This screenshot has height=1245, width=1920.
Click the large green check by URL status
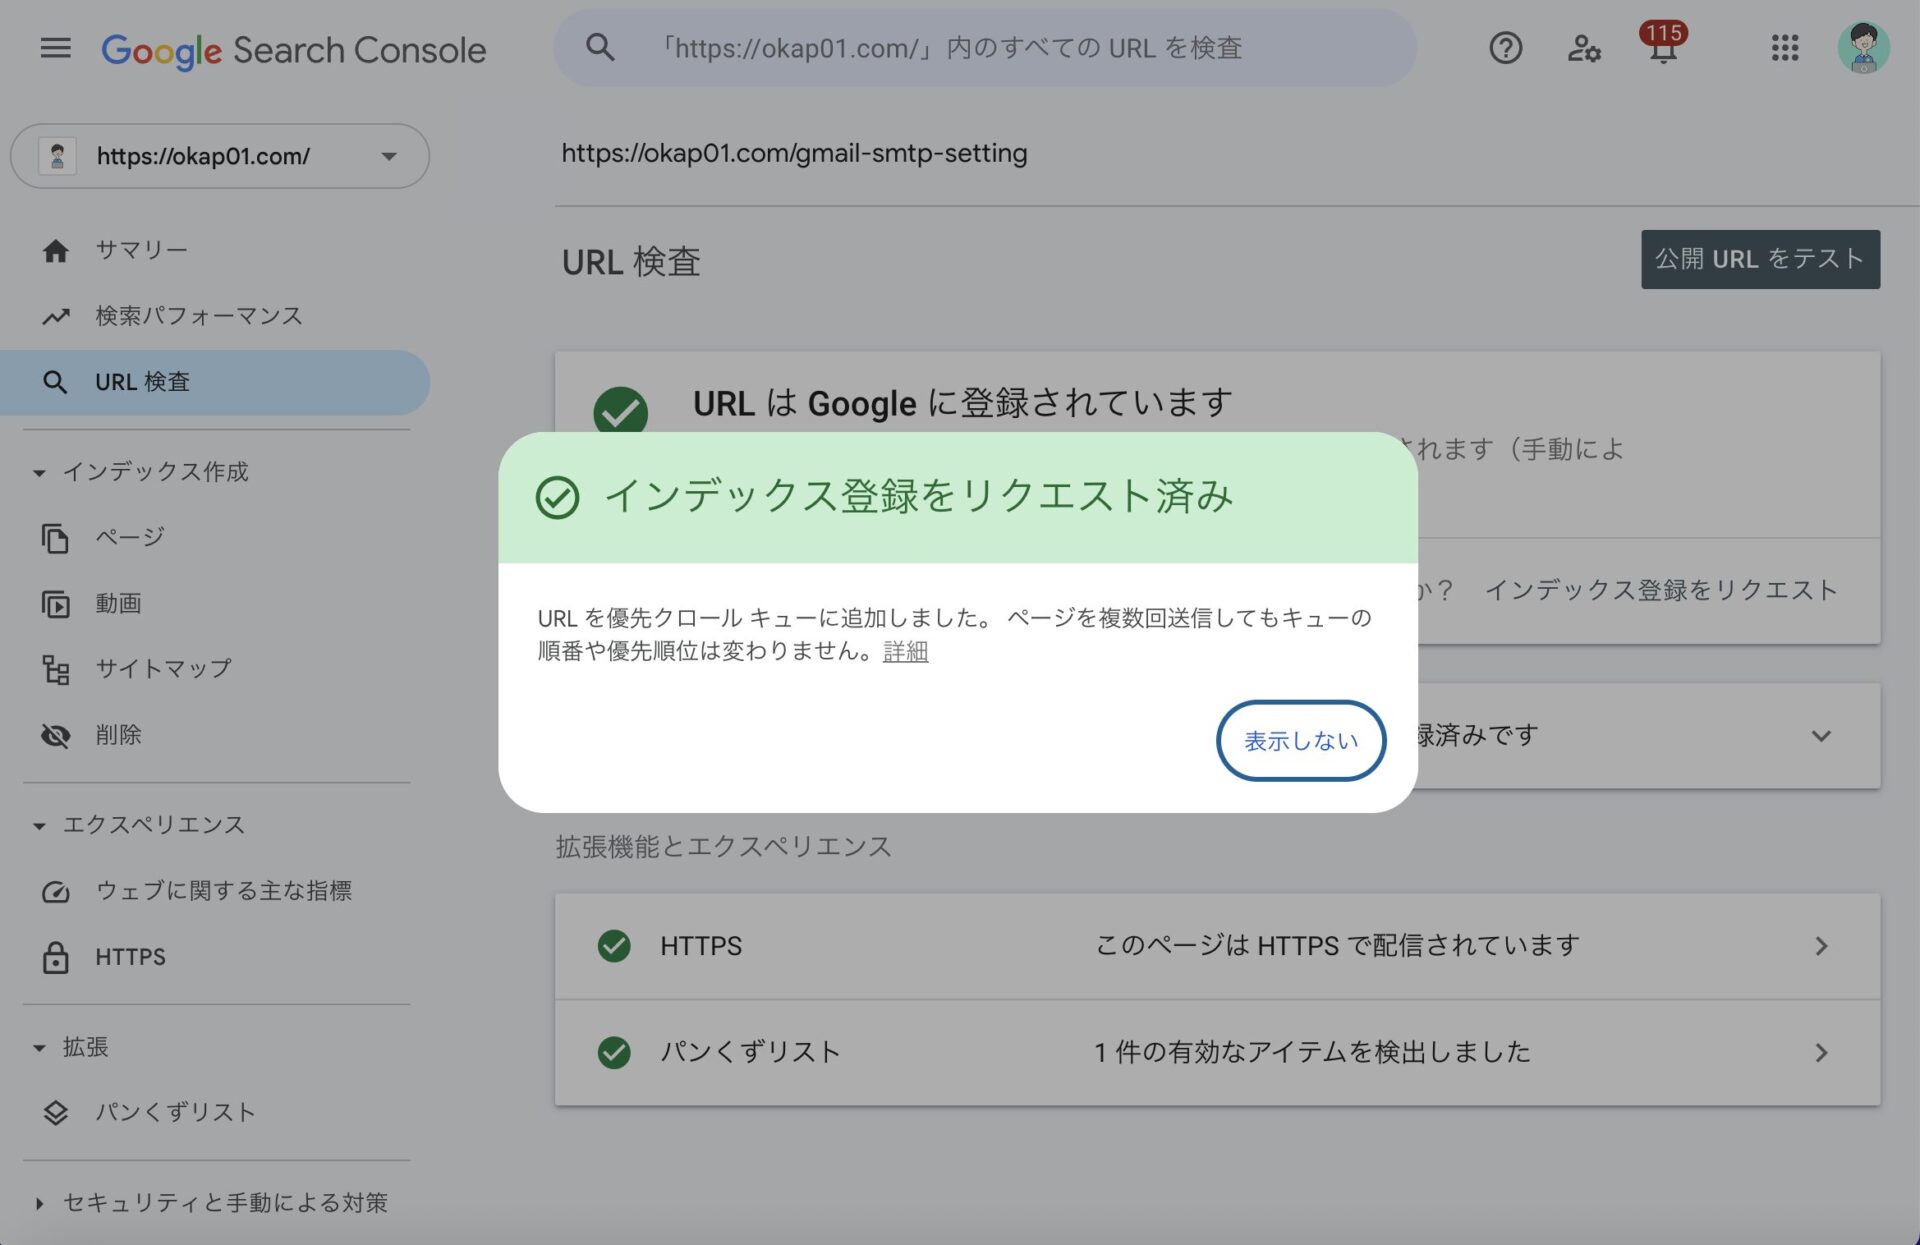(620, 411)
